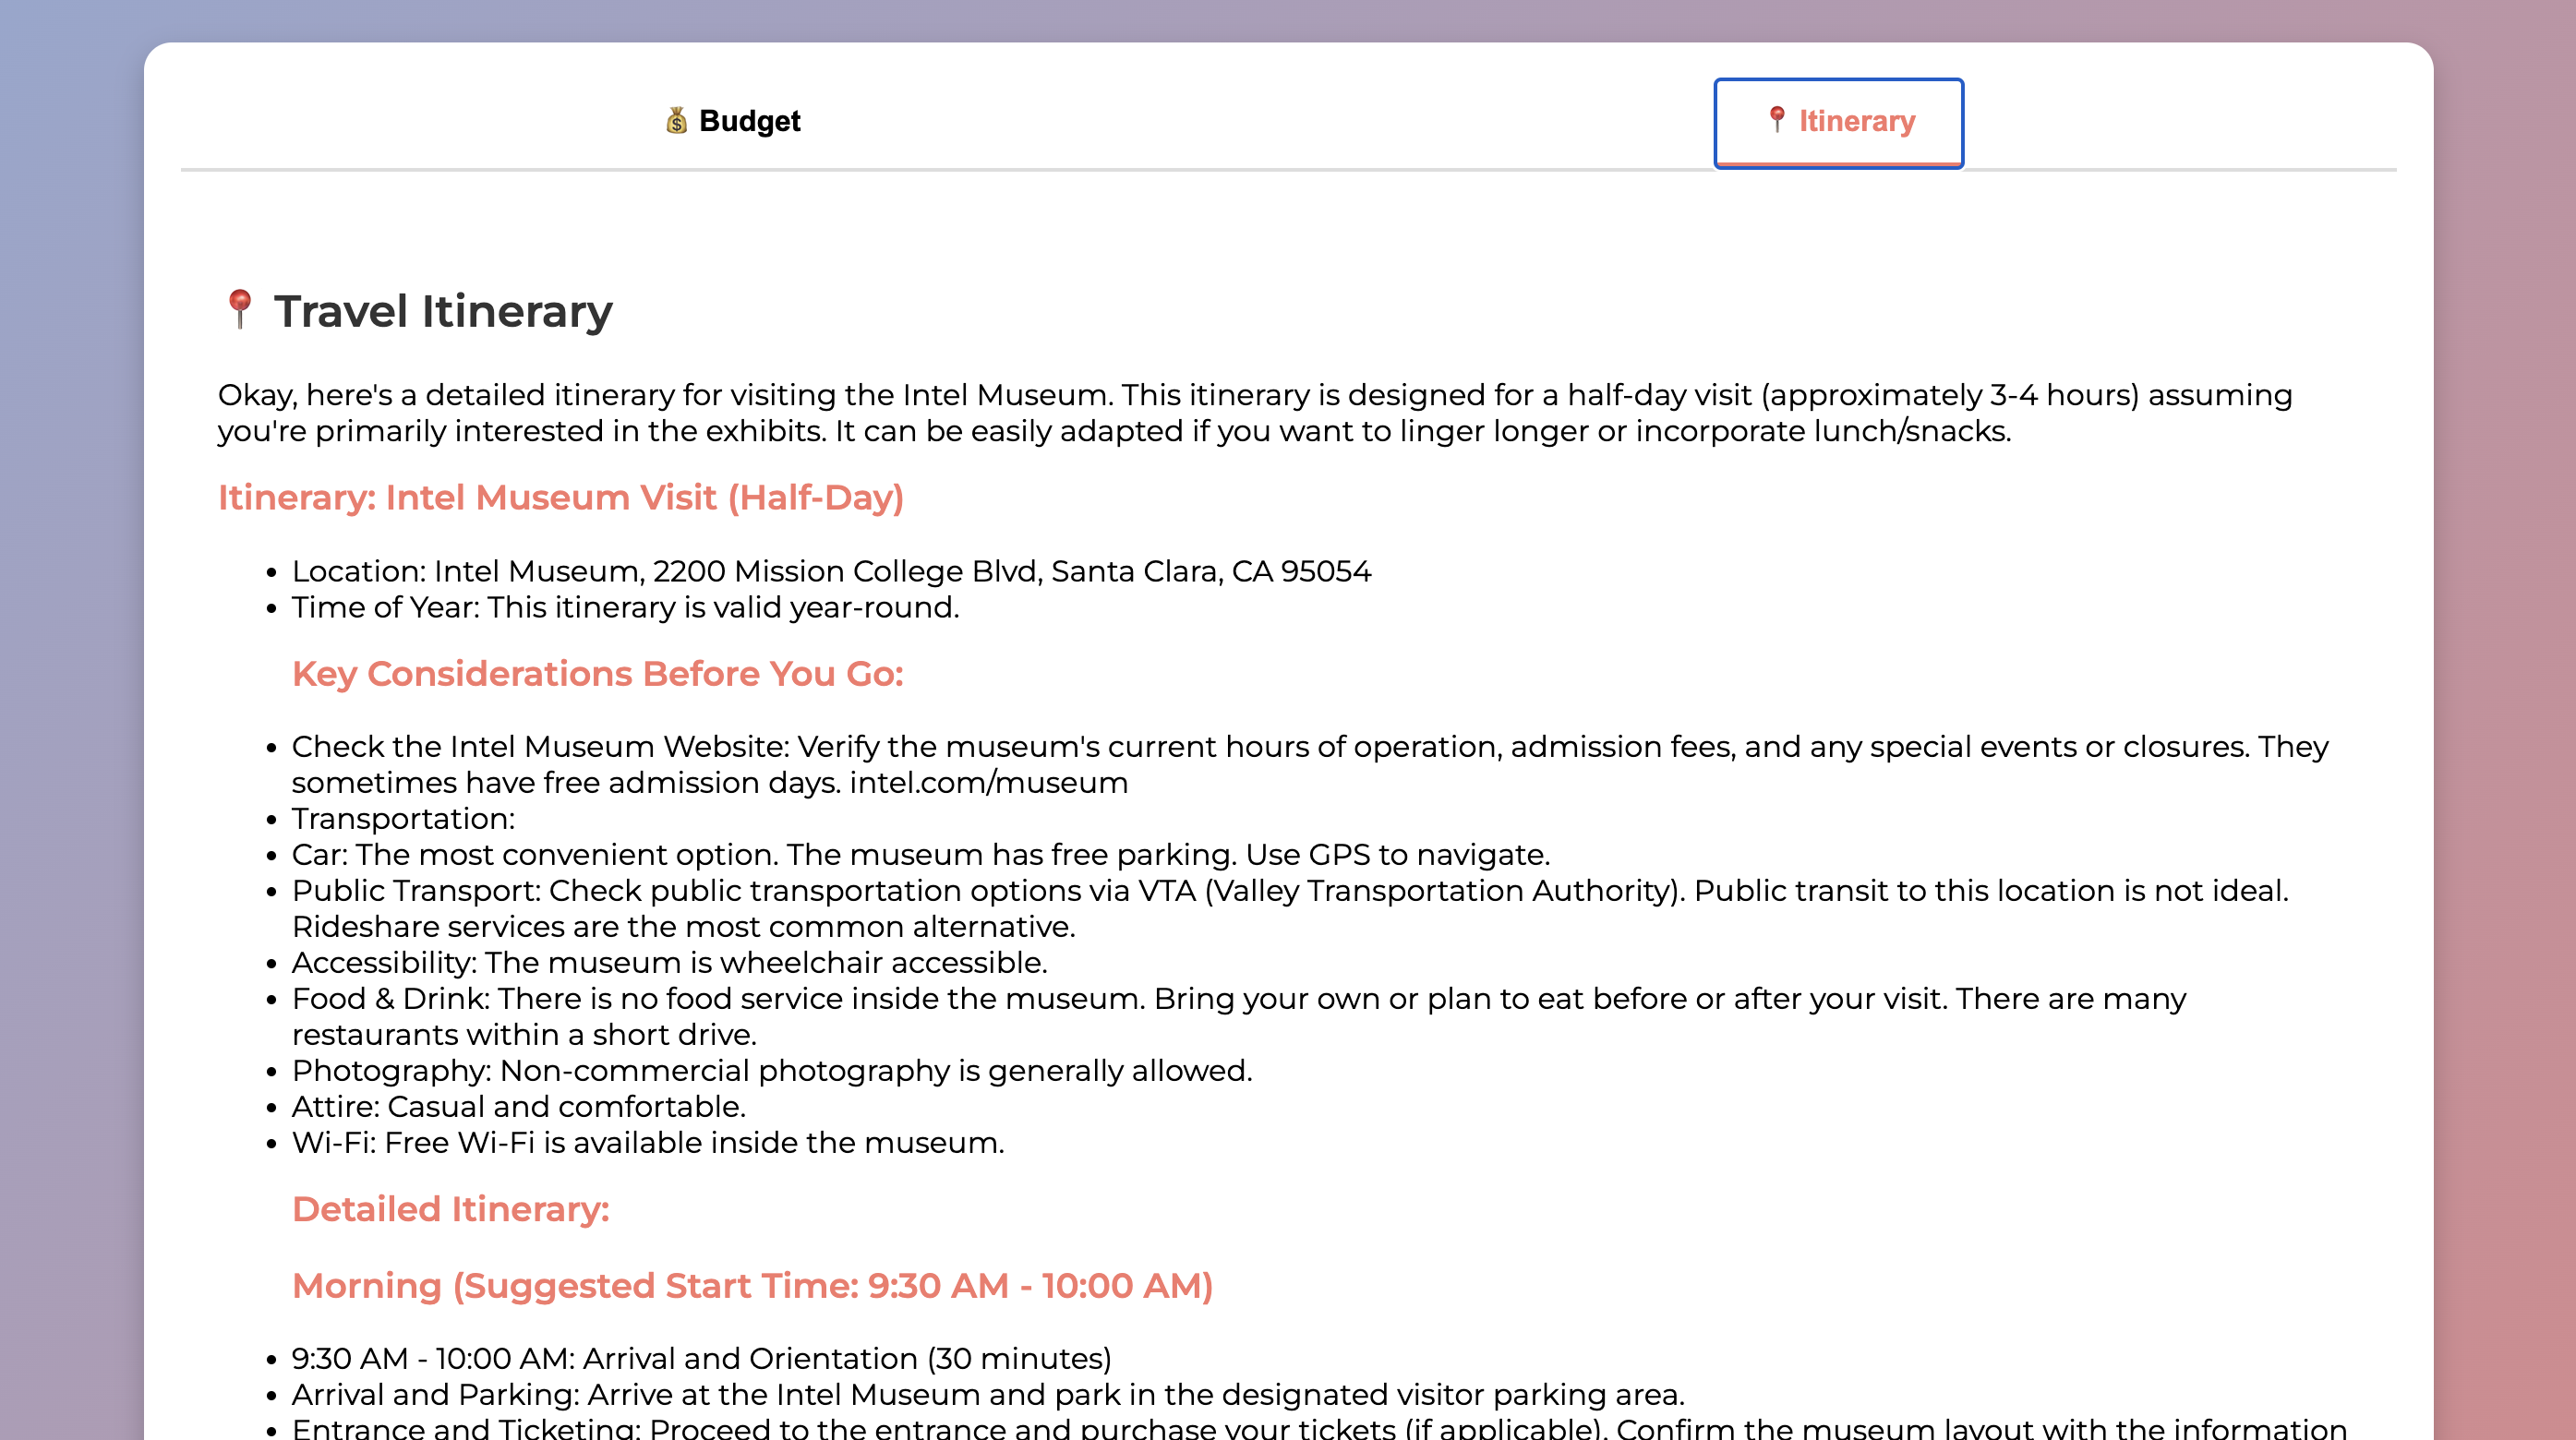Viewport: 2576px width, 1440px height.
Task: Click the pushpin icon in Itinerary tab
Action: point(1776,120)
